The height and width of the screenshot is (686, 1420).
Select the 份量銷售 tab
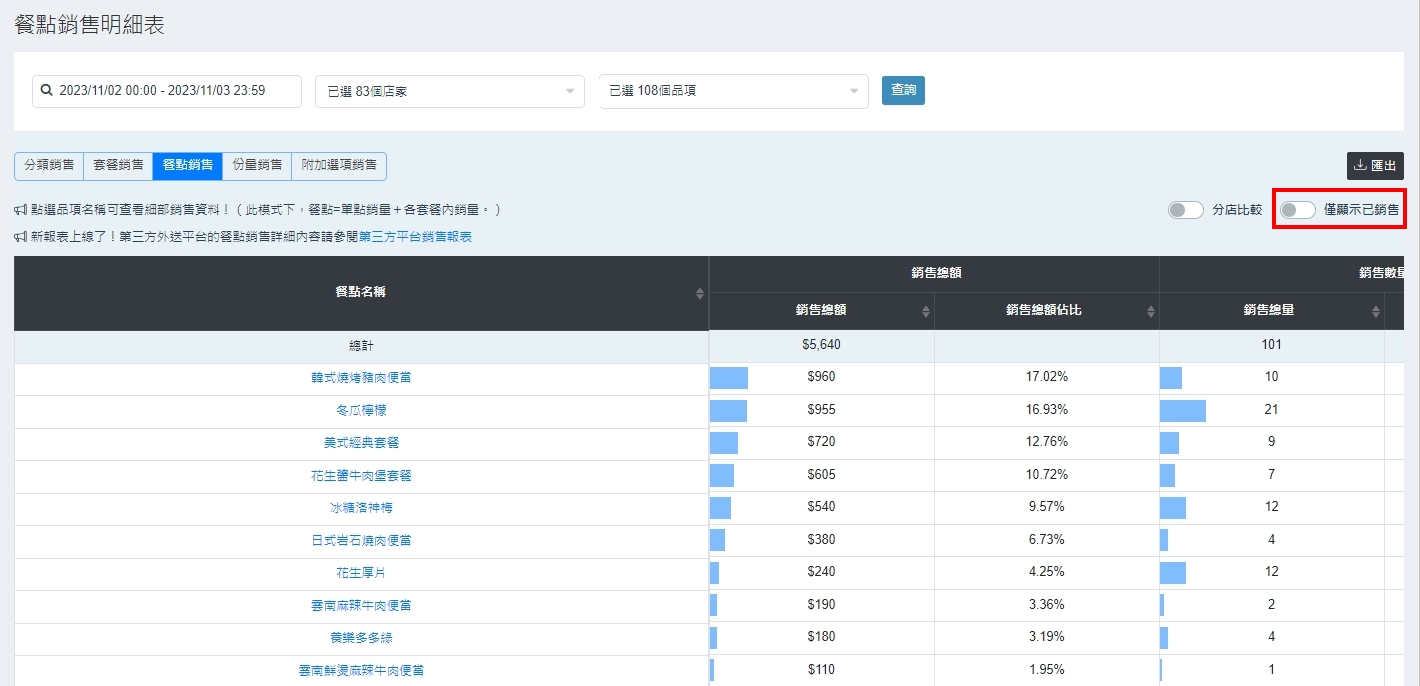pyautogui.click(x=257, y=165)
